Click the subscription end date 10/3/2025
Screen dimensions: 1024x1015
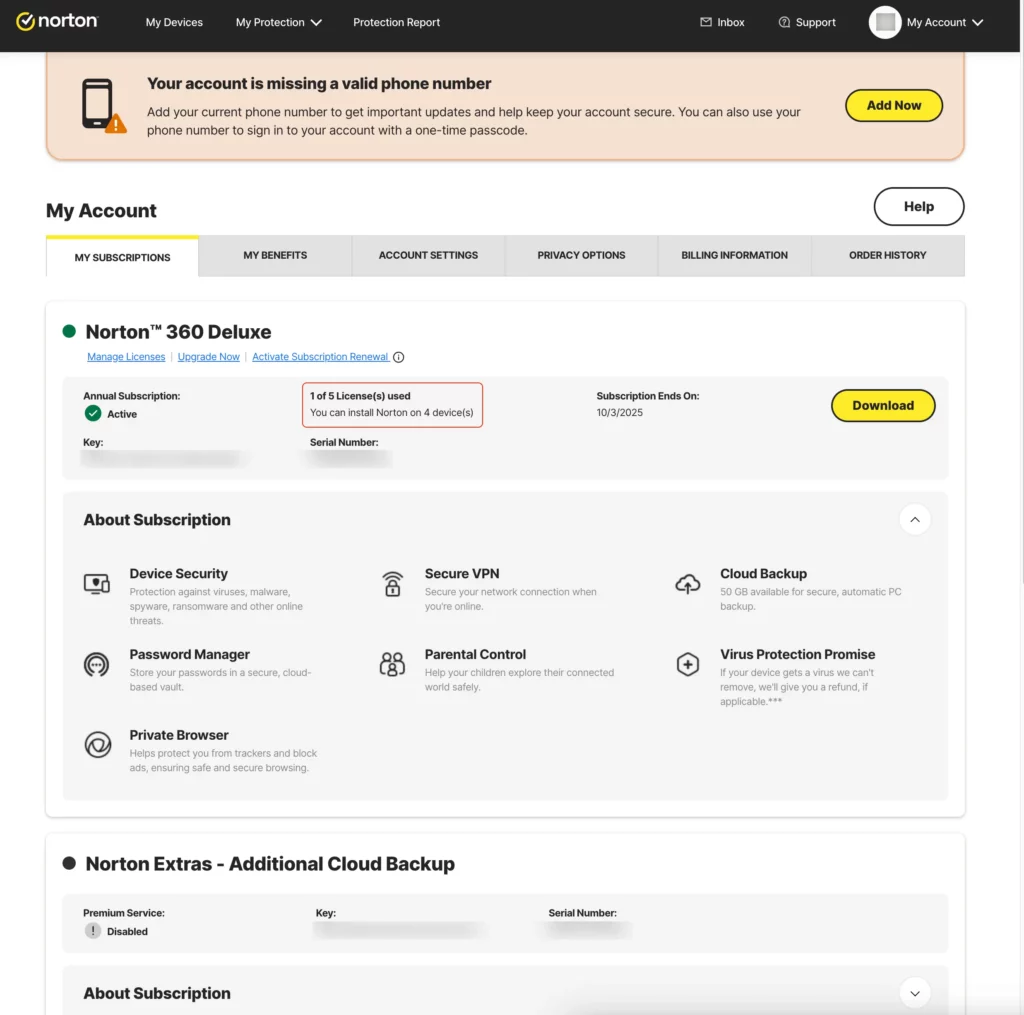(x=619, y=413)
